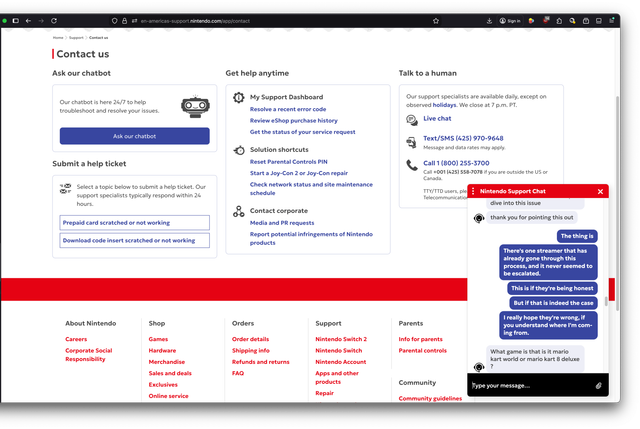The image size is (640, 429).
Task: Open Start a Joy-Con 2 or Joy-Con repair
Action: [x=299, y=173]
